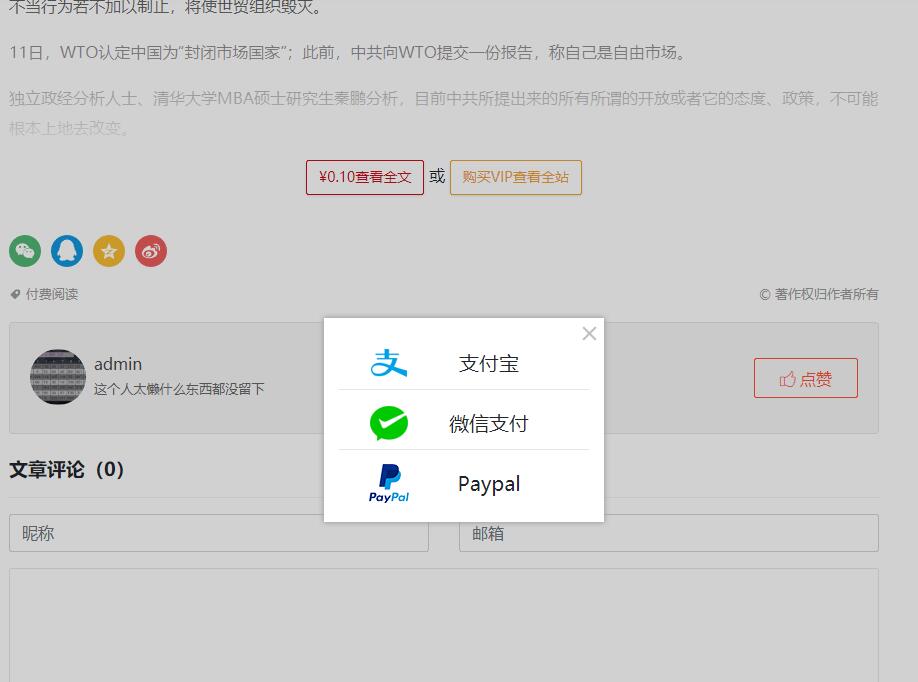Image resolution: width=918 pixels, height=682 pixels.
Task: Share article via red Weibo icon
Action: [x=151, y=251]
